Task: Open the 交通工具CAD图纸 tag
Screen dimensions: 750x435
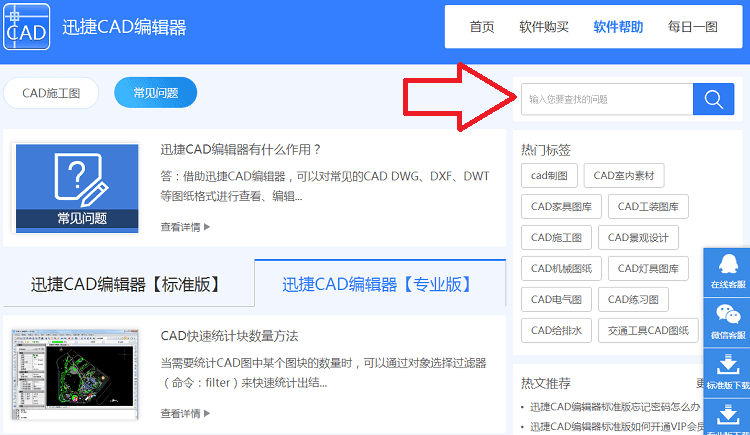Action: pos(648,331)
